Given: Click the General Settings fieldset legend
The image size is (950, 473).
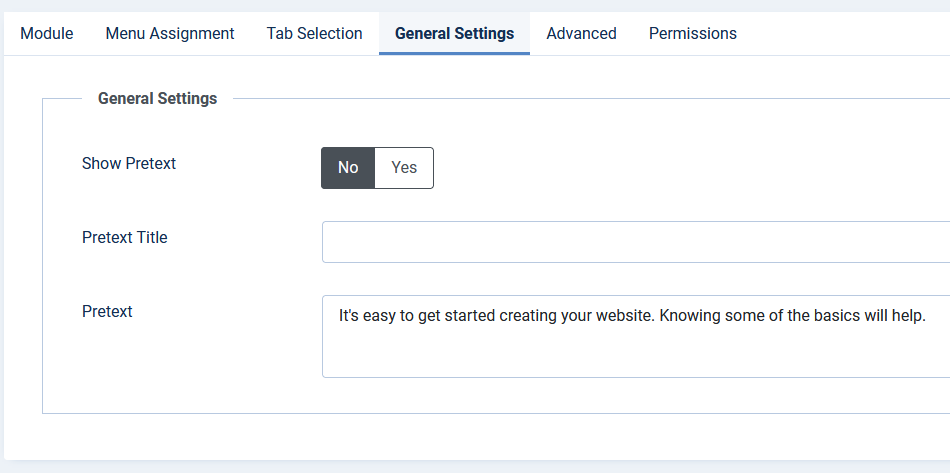Looking at the screenshot, I should coord(158,98).
